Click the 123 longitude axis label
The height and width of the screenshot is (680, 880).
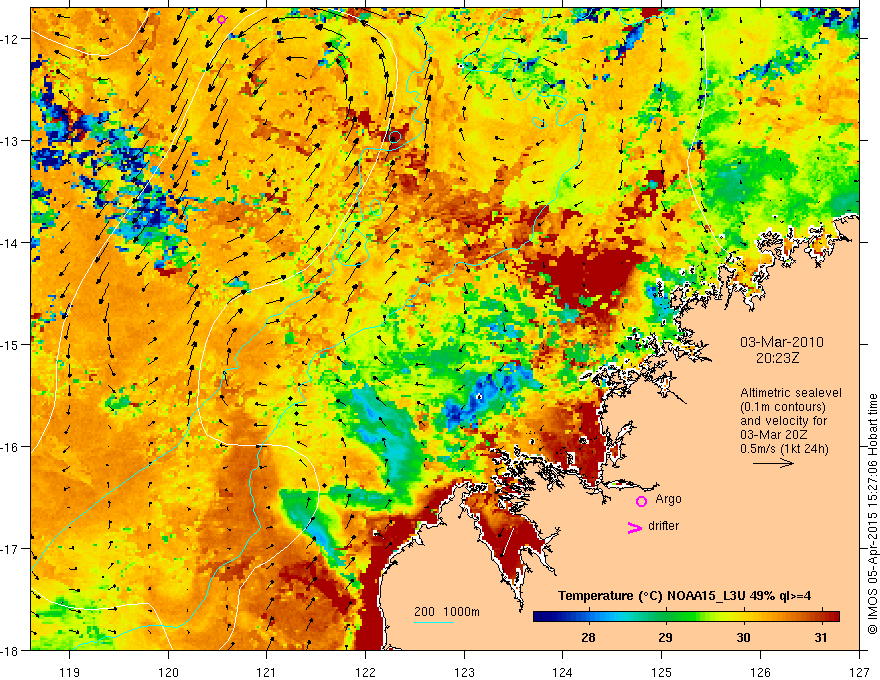[x=464, y=672]
